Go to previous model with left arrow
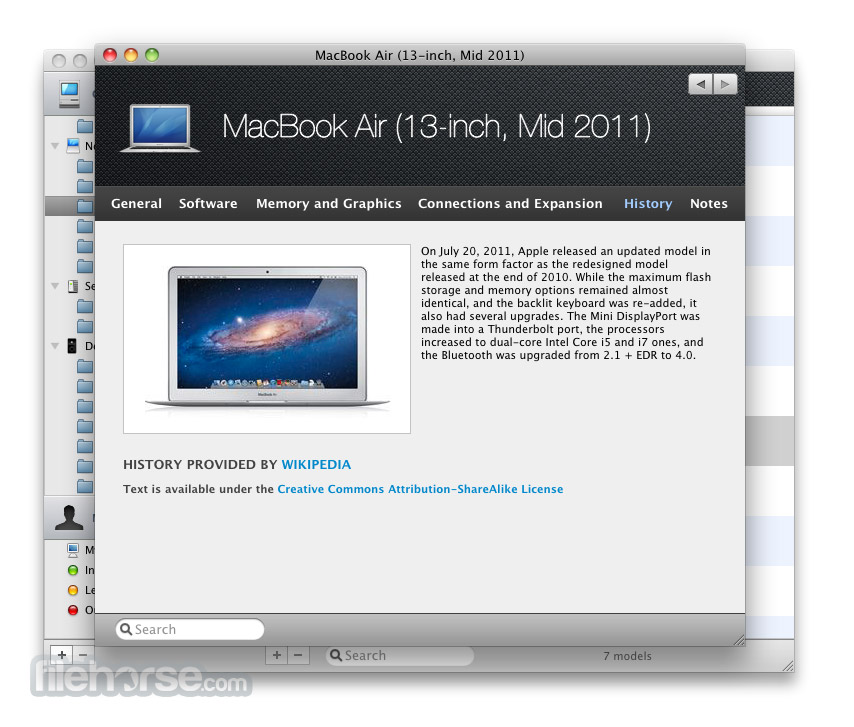This screenshot has width=854, height=727. point(701,84)
